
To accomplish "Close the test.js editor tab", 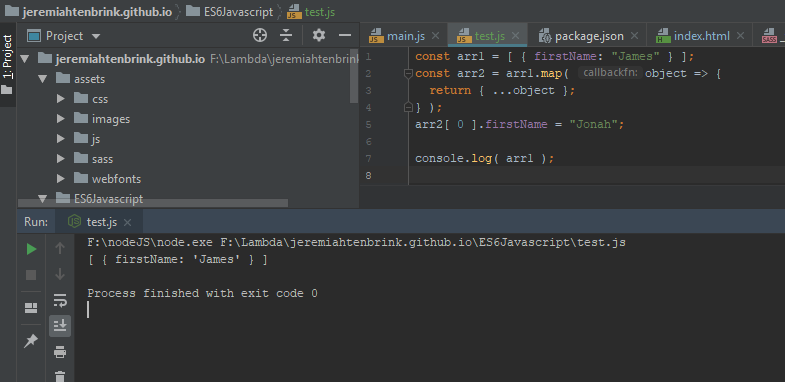I will tap(516, 36).
